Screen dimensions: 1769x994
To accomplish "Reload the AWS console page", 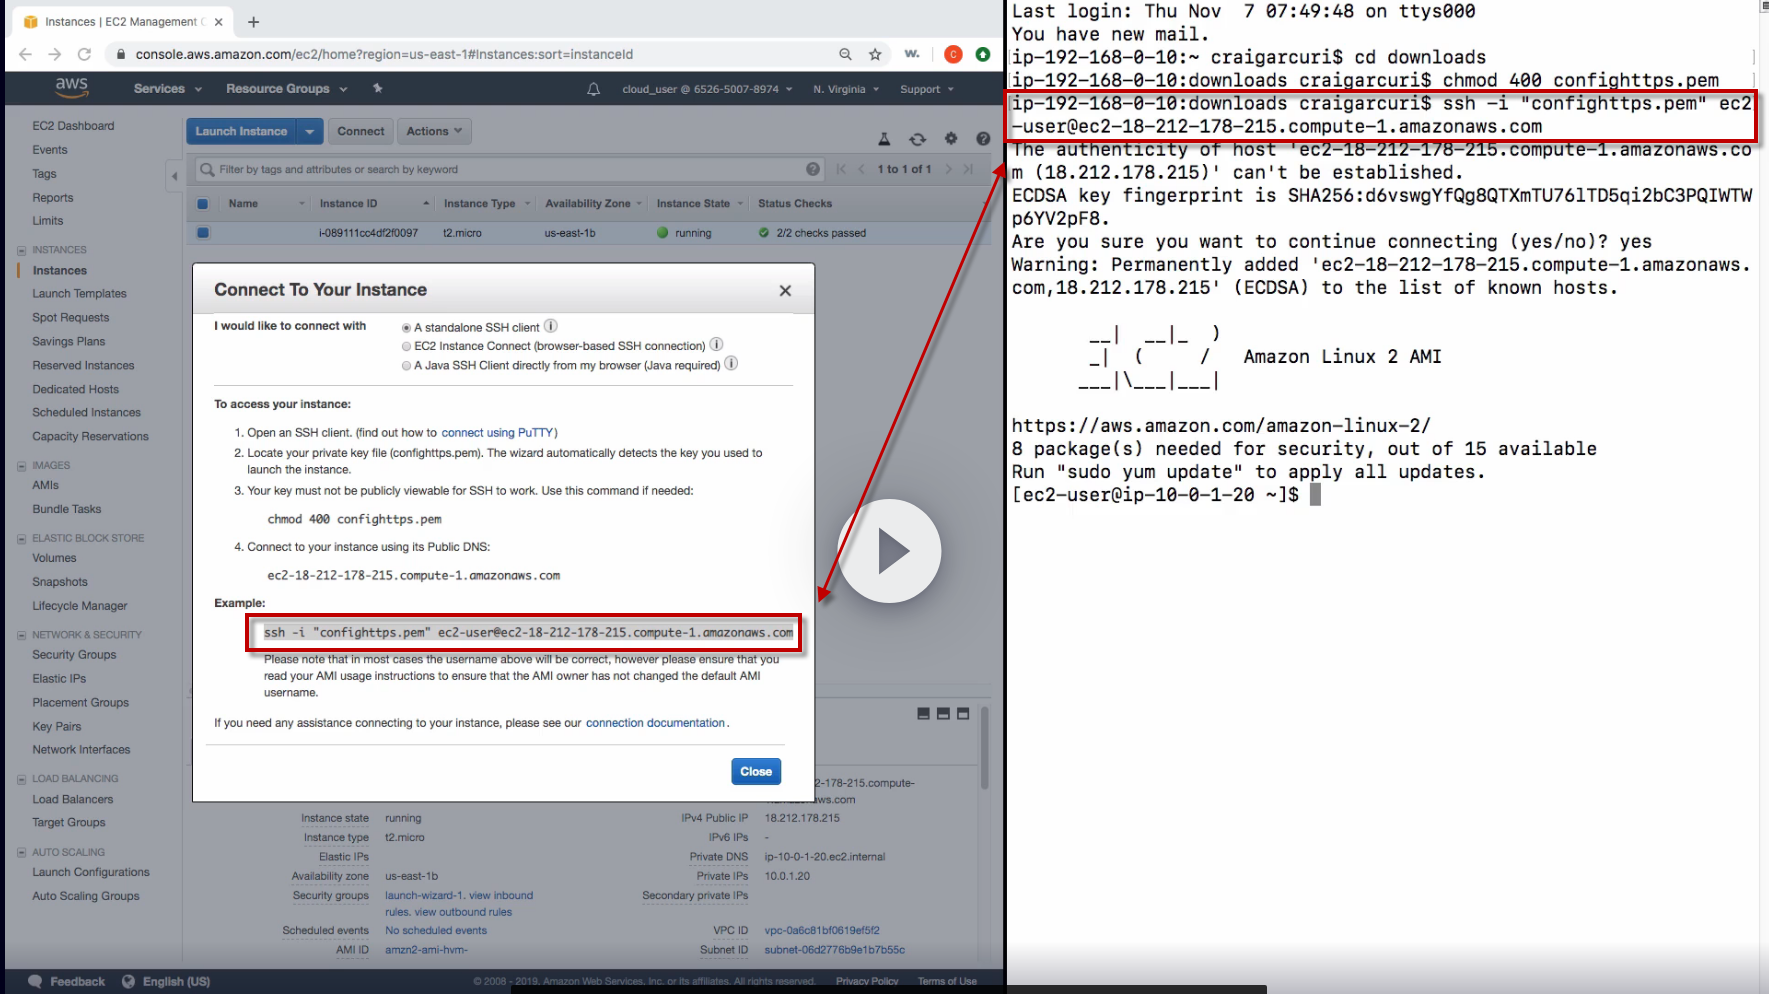I will click(84, 54).
